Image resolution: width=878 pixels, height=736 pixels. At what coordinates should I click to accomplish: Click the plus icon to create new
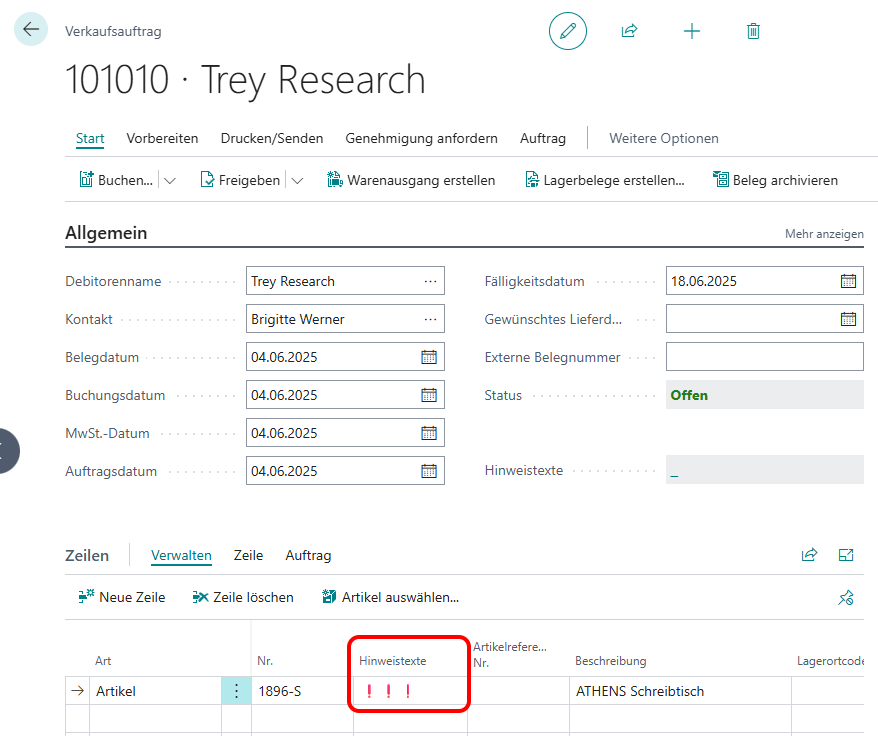692,31
